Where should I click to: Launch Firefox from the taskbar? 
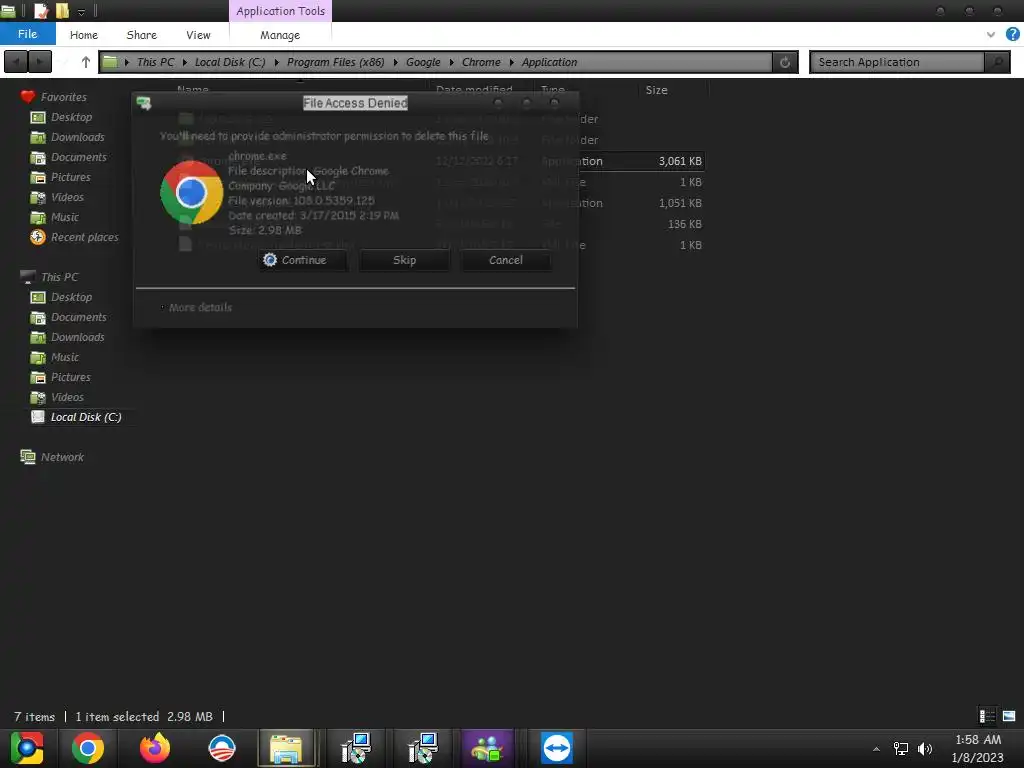(155, 748)
